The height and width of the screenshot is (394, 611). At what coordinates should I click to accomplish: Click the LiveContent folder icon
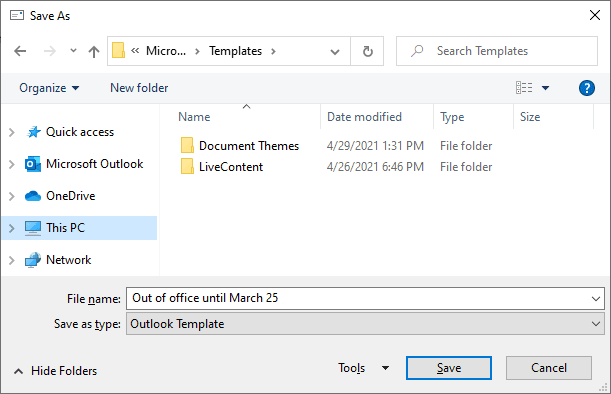pos(187,166)
